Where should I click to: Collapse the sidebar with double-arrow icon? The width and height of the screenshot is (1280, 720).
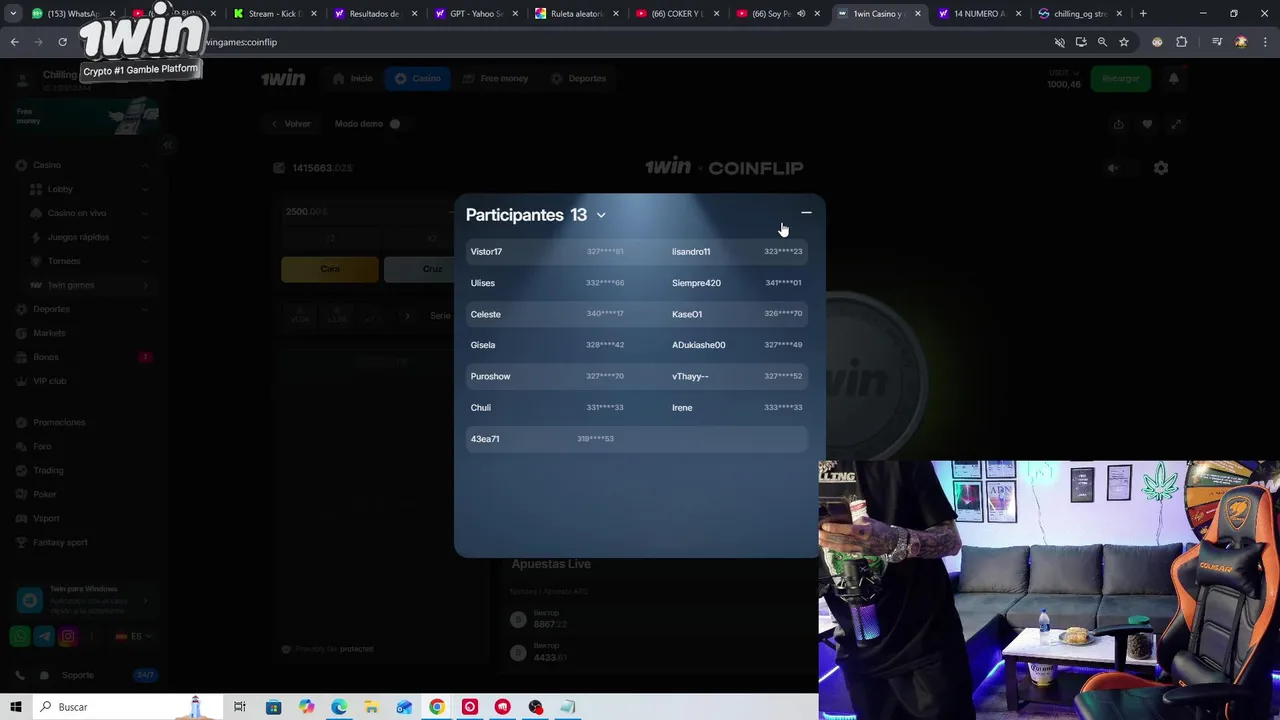pyautogui.click(x=168, y=145)
